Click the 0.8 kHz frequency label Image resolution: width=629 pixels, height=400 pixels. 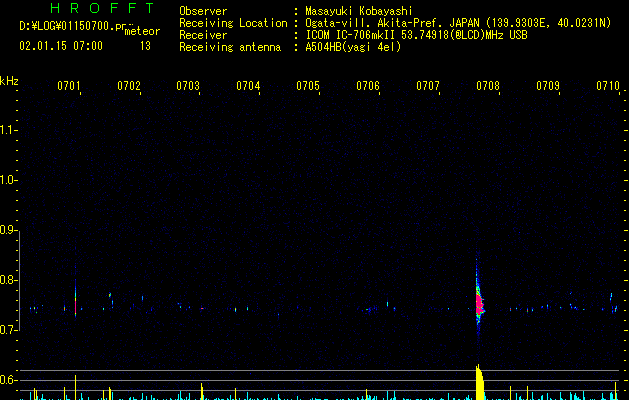coord(8,280)
